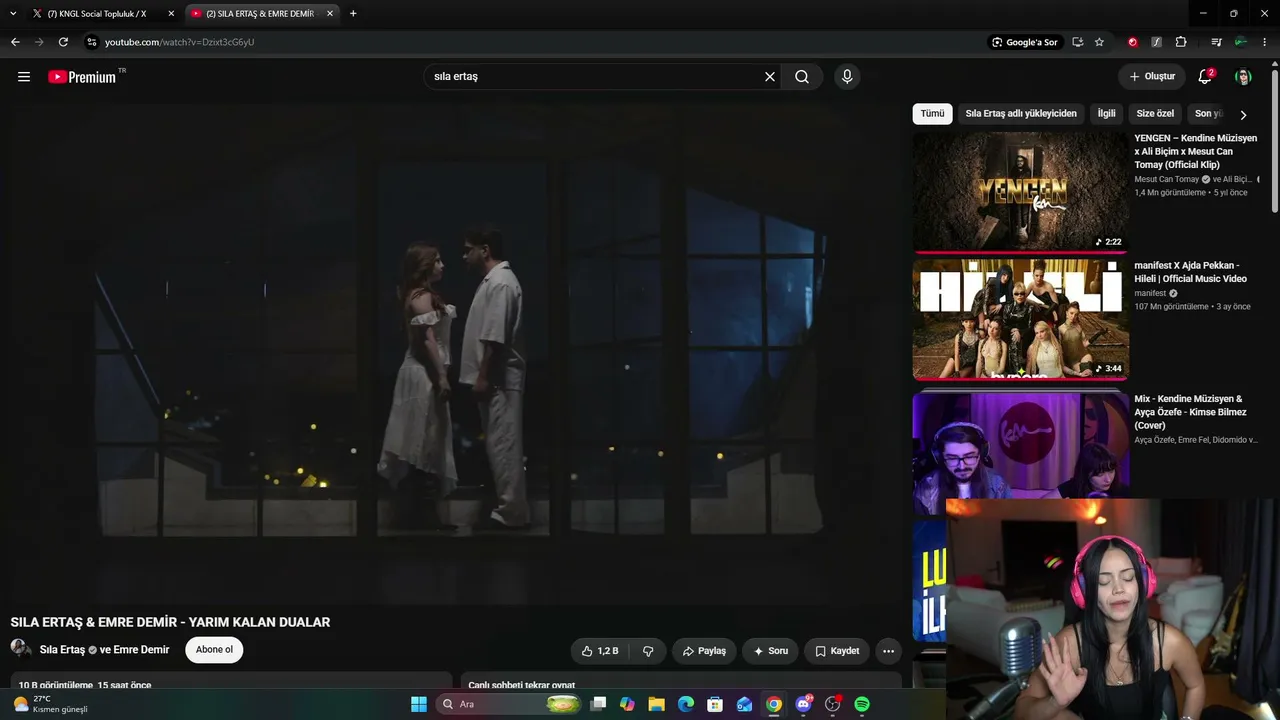1280x720 pixels.
Task: Open the YouTube guide hamburger menu
Action: click(x=24, y=77)
